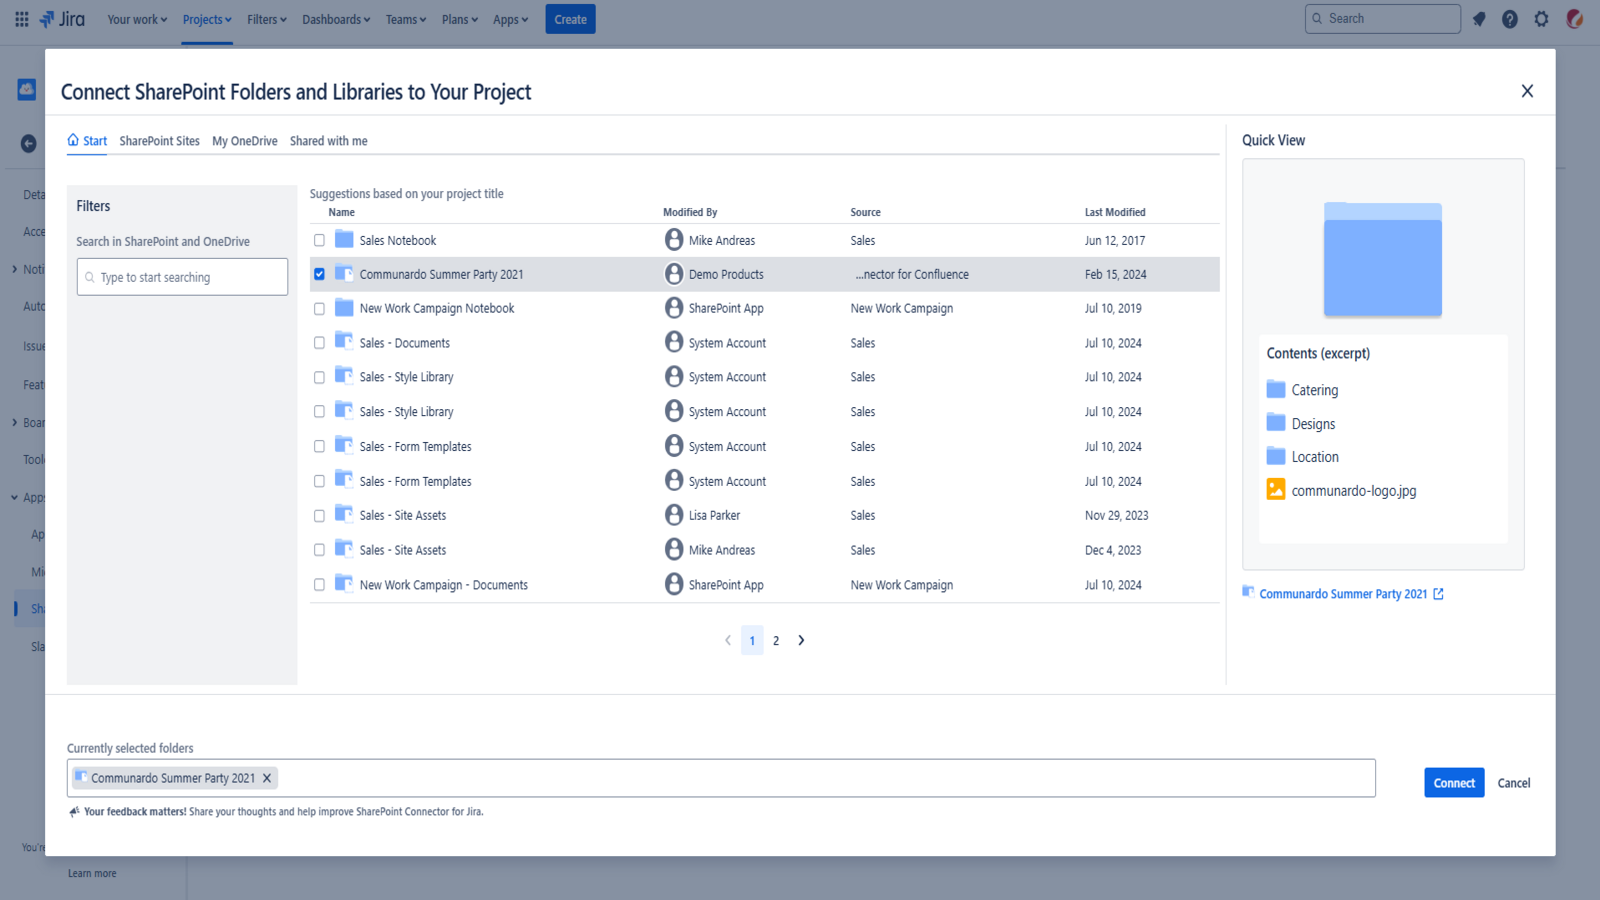Open the My OneDrive tab

(x=244, y=141)
